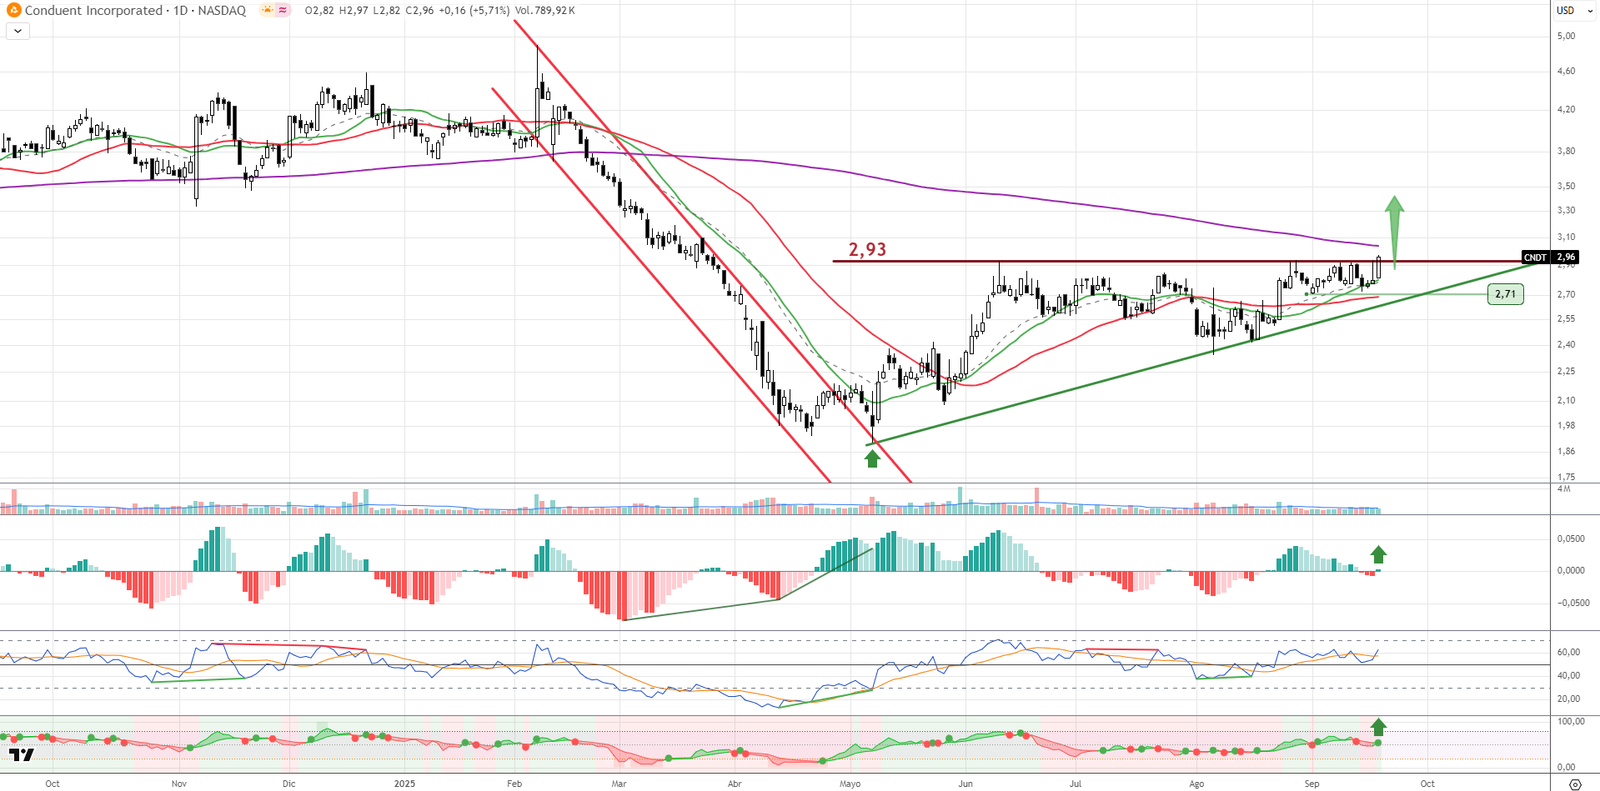The image size is (1600, 791).
Task: Click the green arrow below the May low
Action: (872, 459)
